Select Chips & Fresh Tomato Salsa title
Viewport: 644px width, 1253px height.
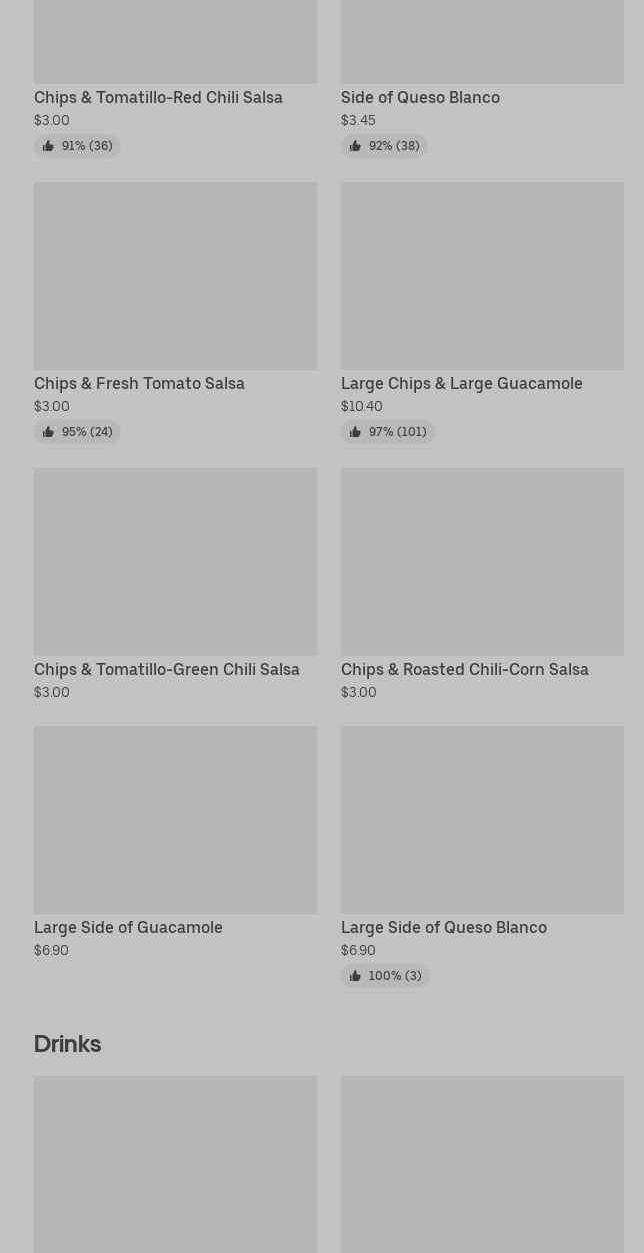coord(139,384)
